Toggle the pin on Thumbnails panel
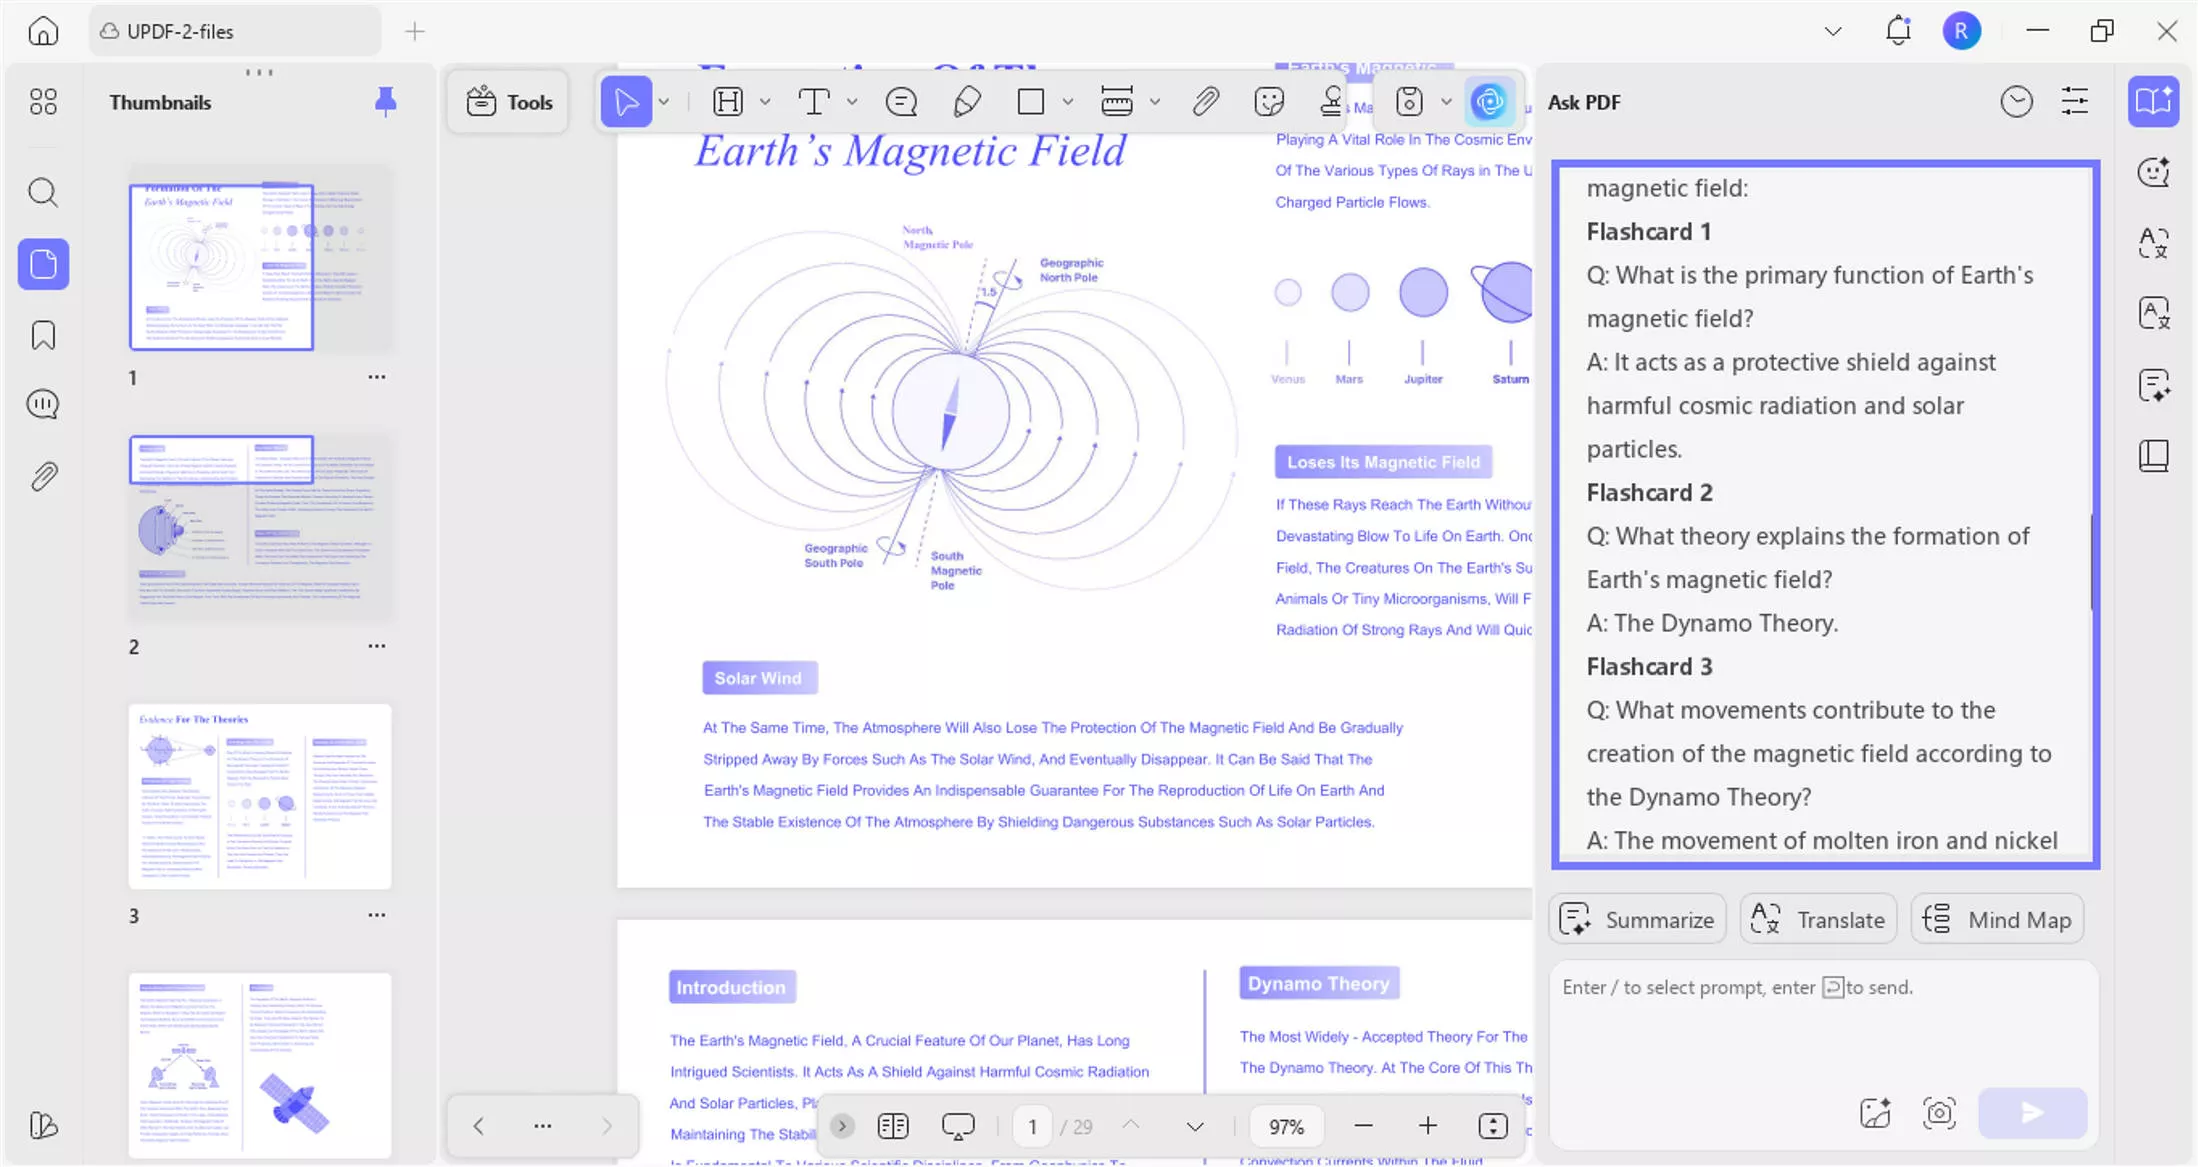The height and width of the screenshot is (1167, 2198). 385,101
